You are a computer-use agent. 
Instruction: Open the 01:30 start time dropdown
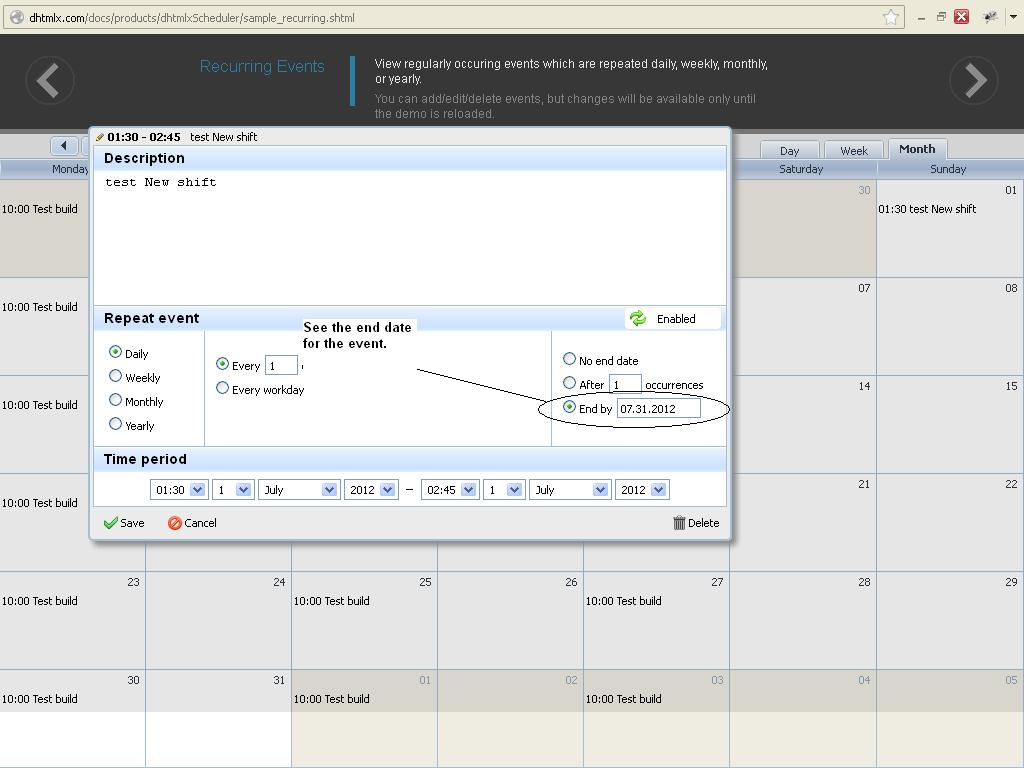point(179,490)
